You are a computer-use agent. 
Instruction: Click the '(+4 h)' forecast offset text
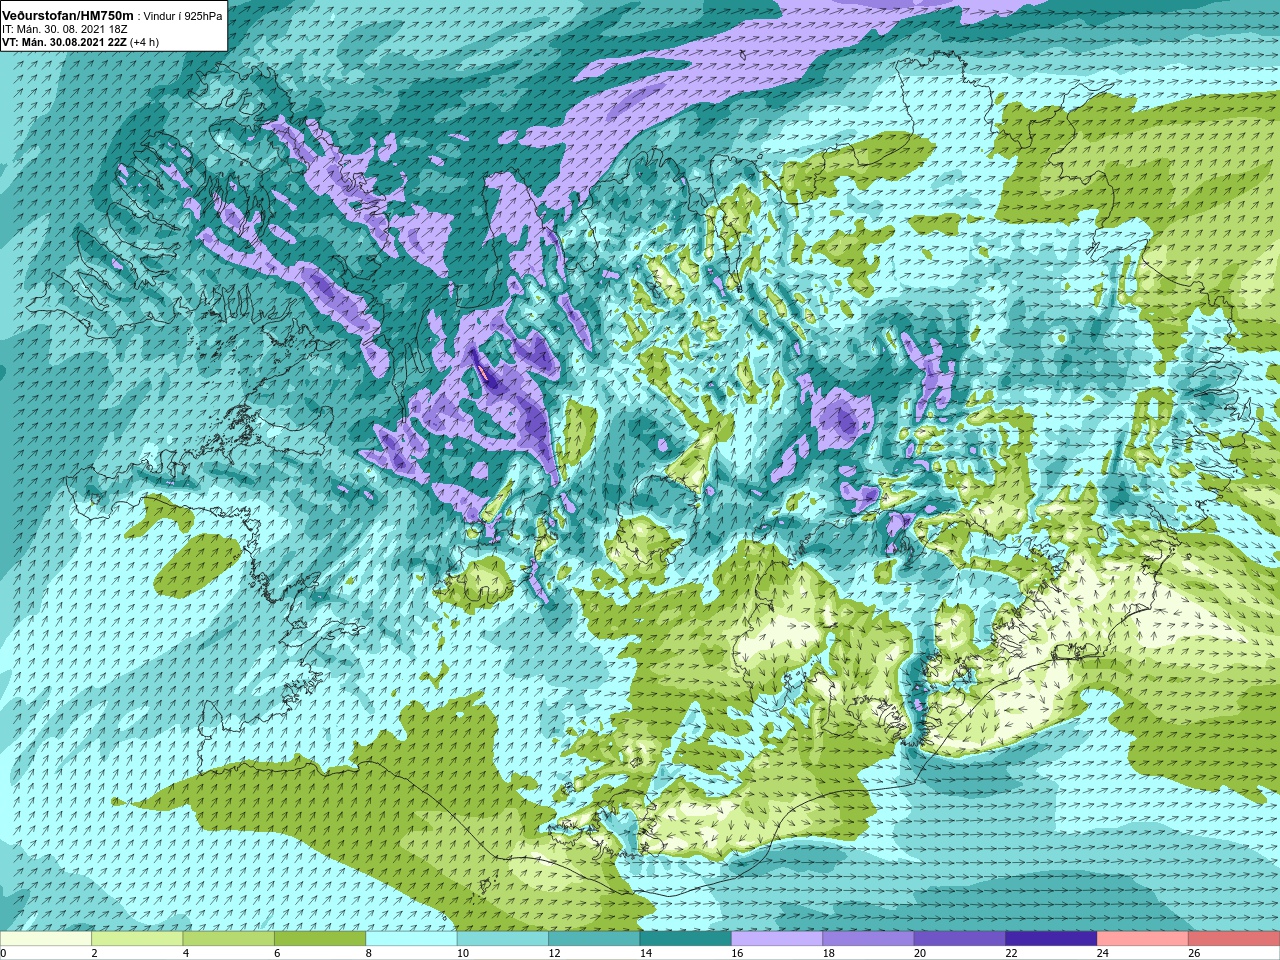coord(144,42)
